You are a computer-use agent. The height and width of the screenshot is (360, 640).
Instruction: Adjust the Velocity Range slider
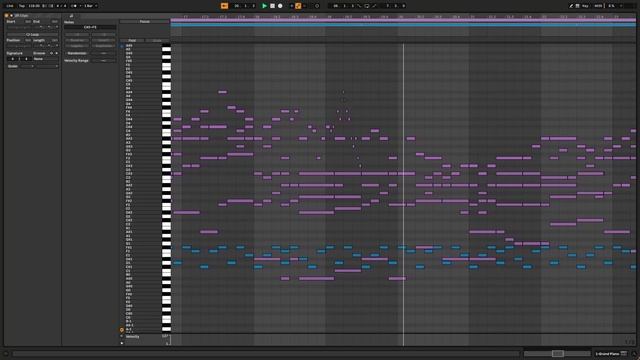point(103,60)
